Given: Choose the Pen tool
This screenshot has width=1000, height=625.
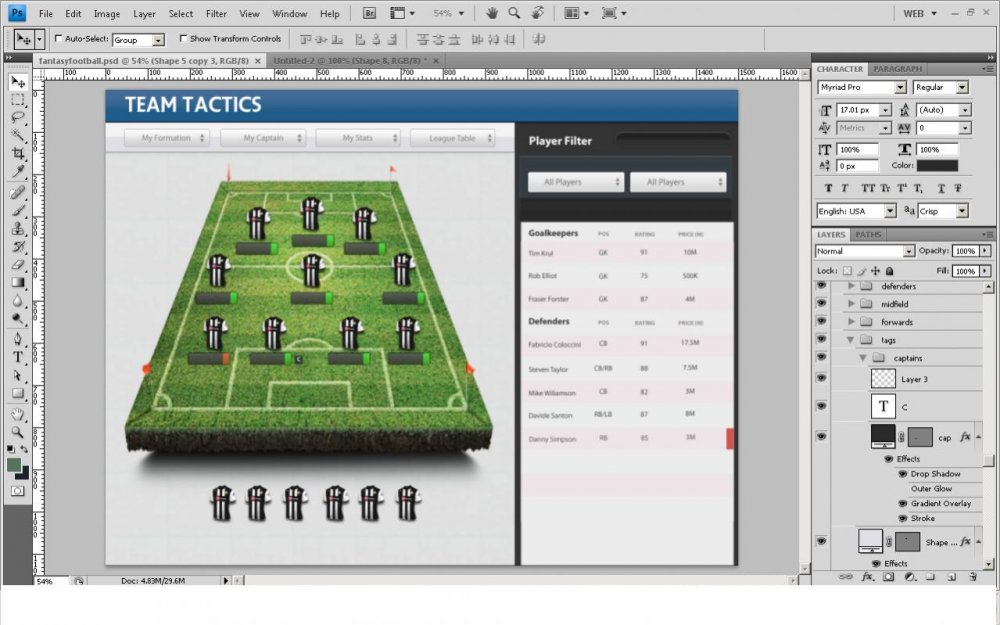Looking at the screenshot, I should (x=18, y=338).
